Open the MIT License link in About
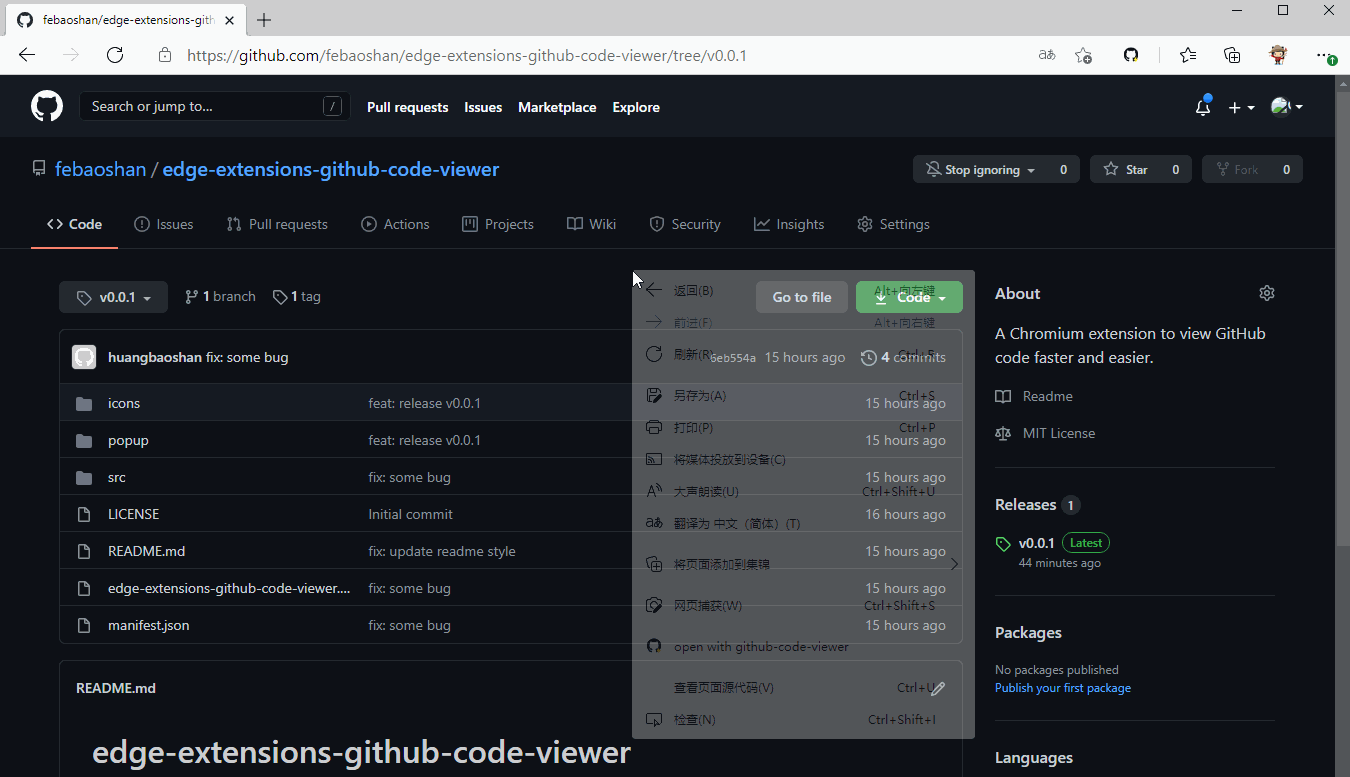The image size is (1350, 777). pyautogui.click(x=1045, y=433)
